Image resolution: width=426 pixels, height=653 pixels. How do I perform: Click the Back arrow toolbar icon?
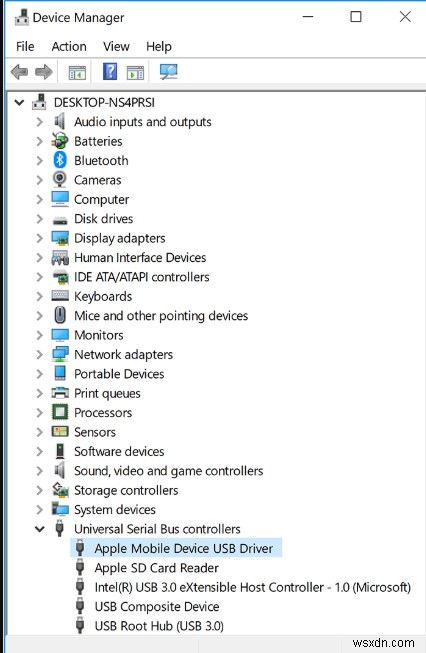pos(19,72)
